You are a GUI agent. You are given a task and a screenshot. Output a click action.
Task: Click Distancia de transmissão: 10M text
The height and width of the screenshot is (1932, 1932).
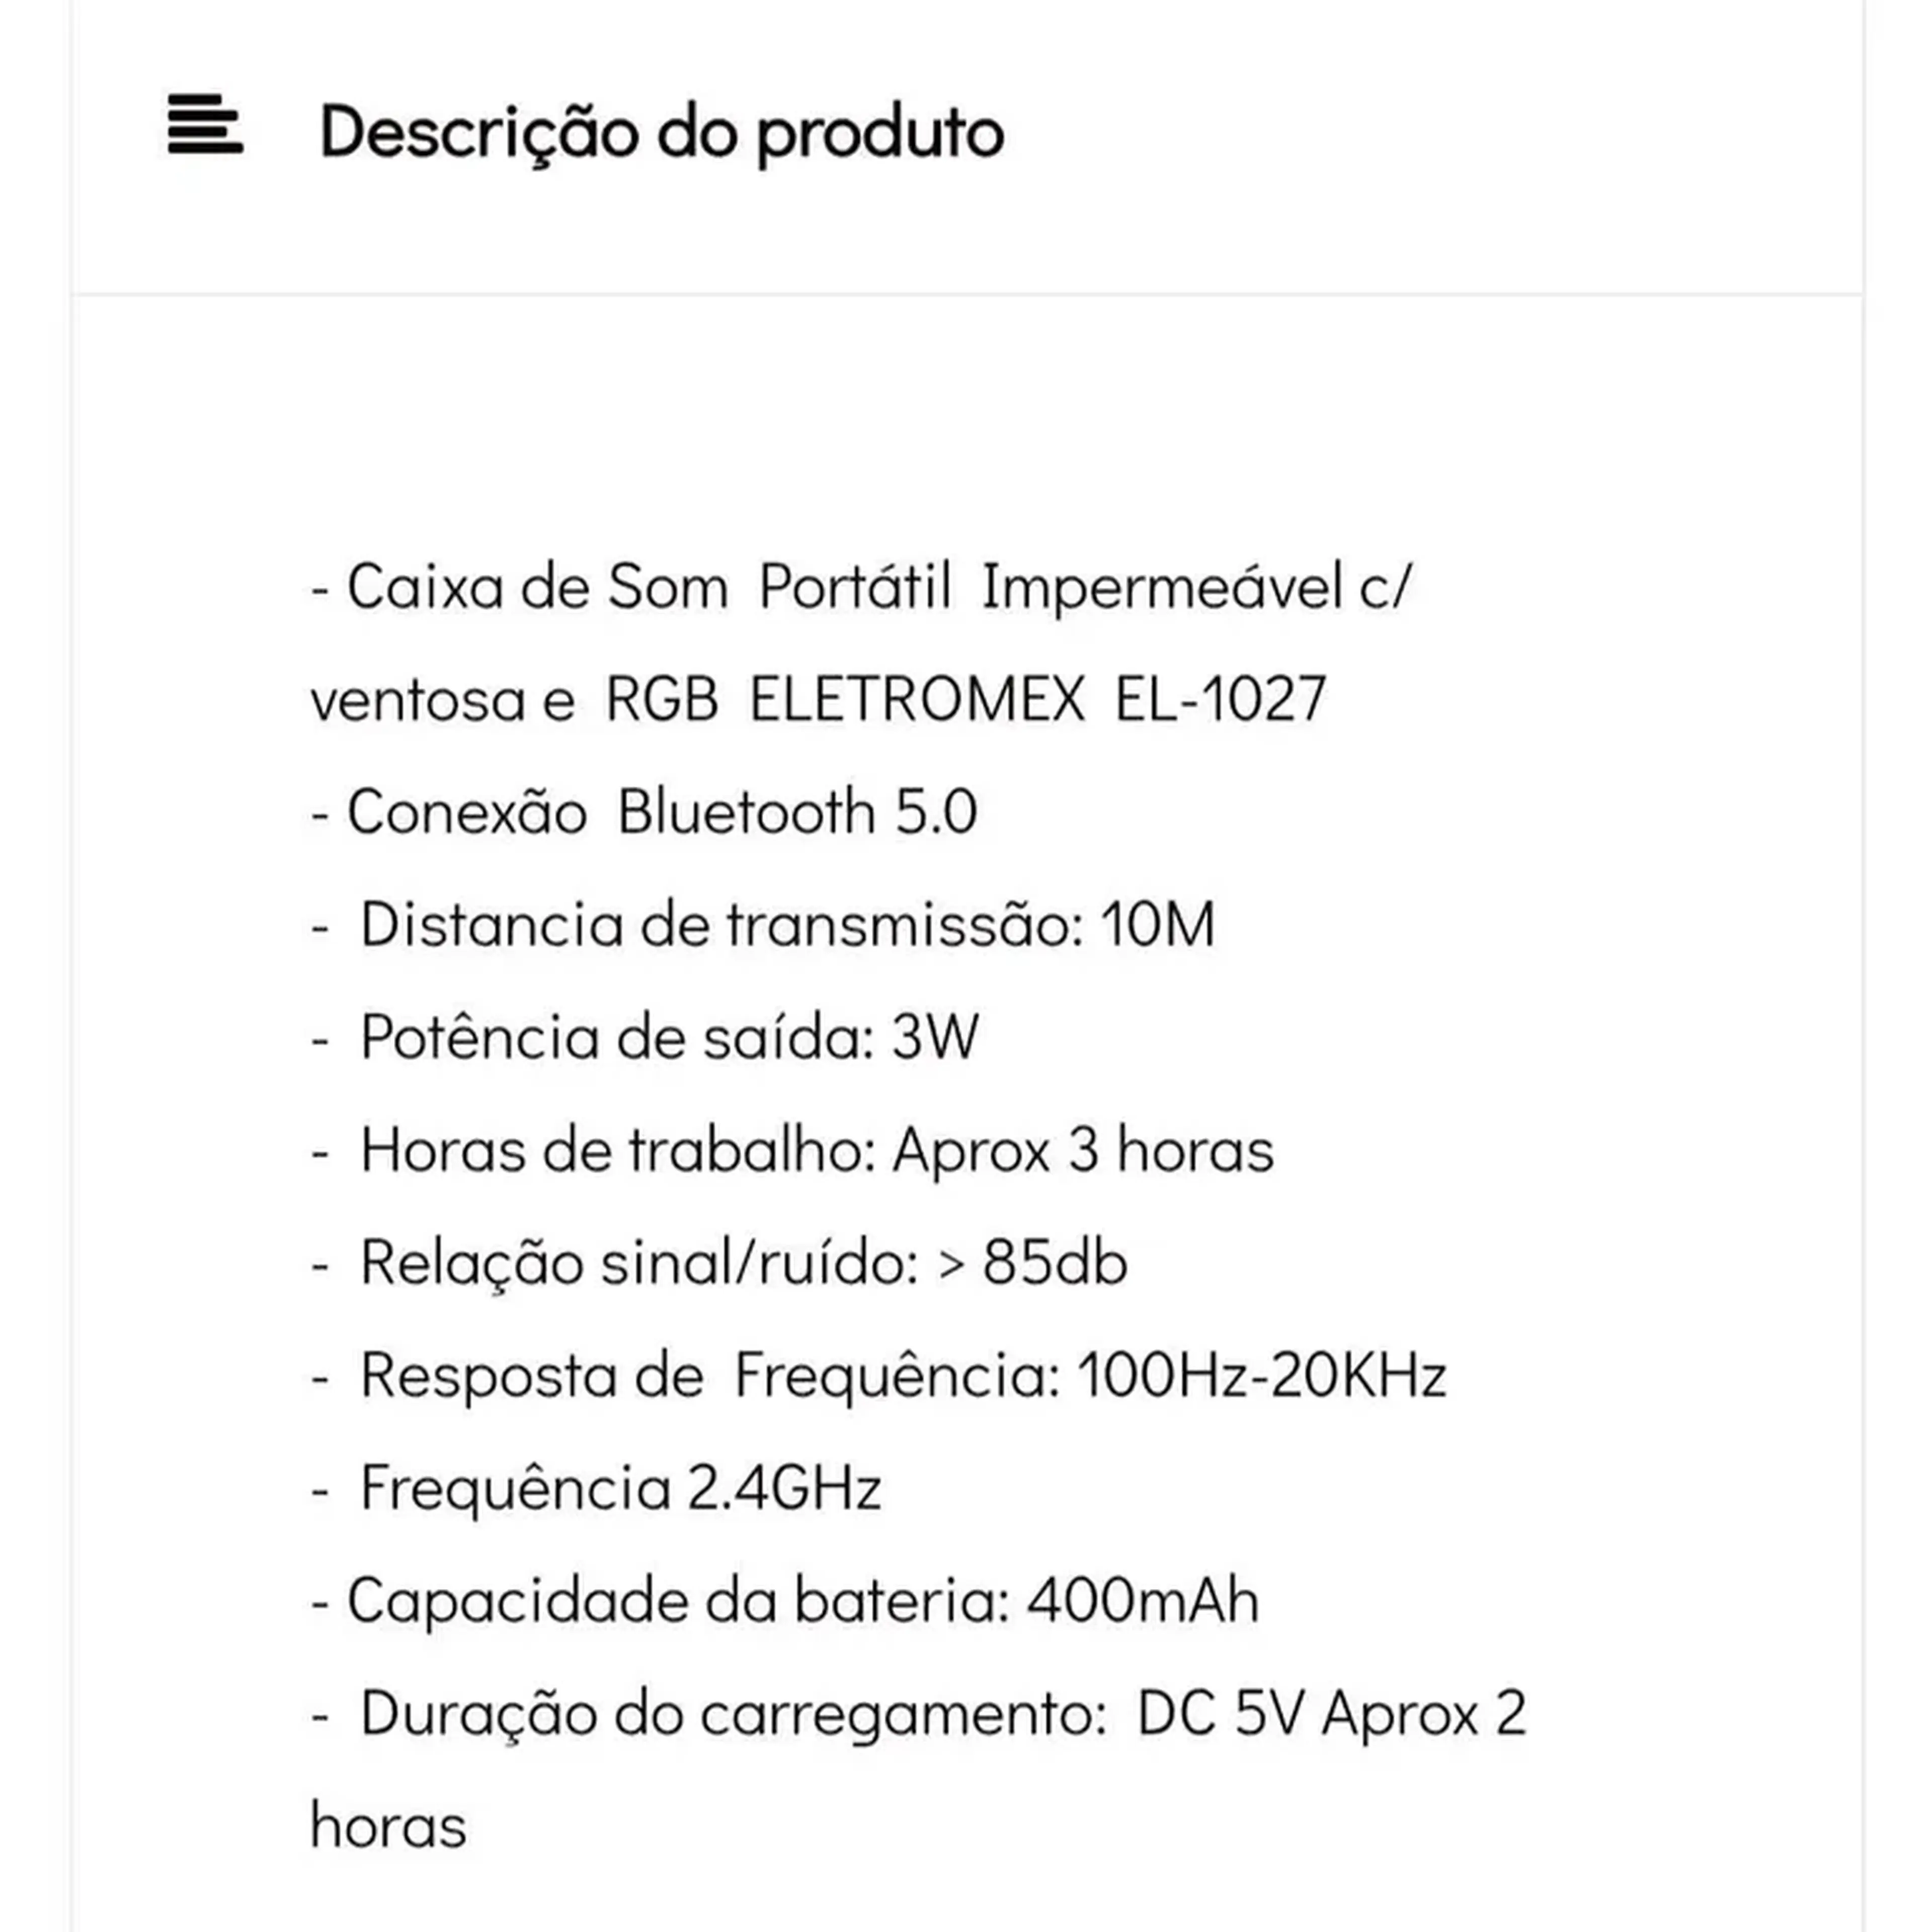pos(763,924)
